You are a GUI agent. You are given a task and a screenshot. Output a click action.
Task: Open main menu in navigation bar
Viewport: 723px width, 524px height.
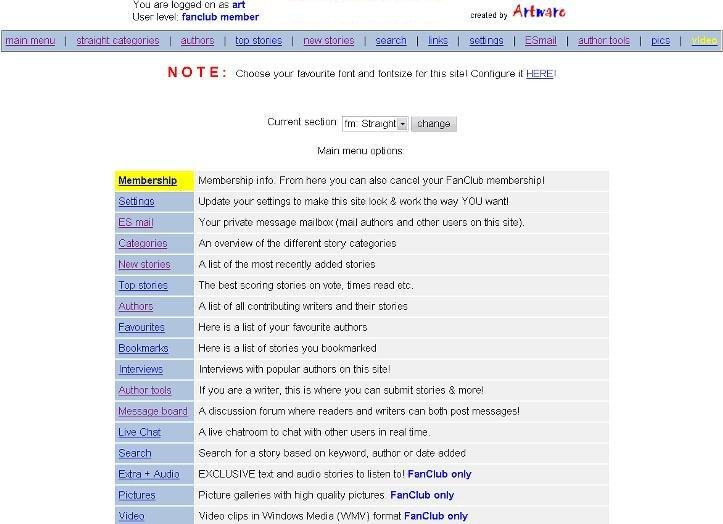[x=30, y=41]
